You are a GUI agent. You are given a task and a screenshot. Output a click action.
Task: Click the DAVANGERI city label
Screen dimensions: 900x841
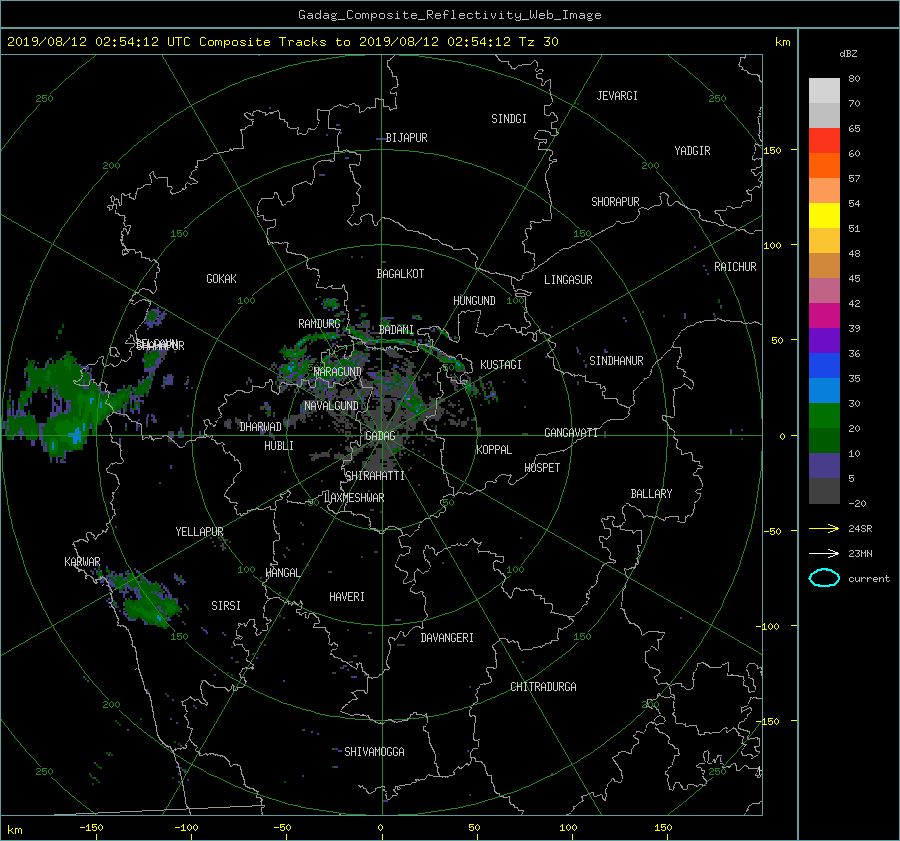(447, 638)
